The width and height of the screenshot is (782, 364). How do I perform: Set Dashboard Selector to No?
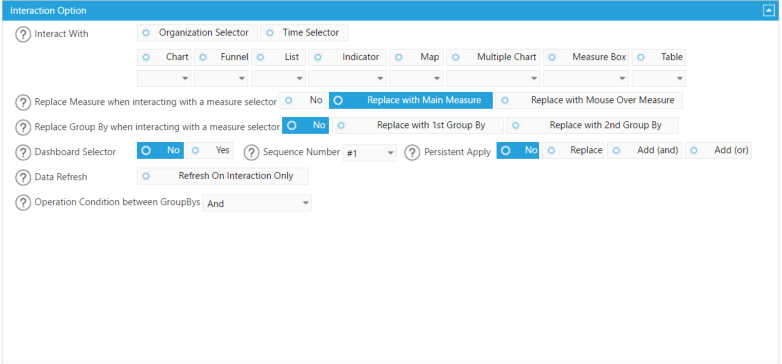161,151
